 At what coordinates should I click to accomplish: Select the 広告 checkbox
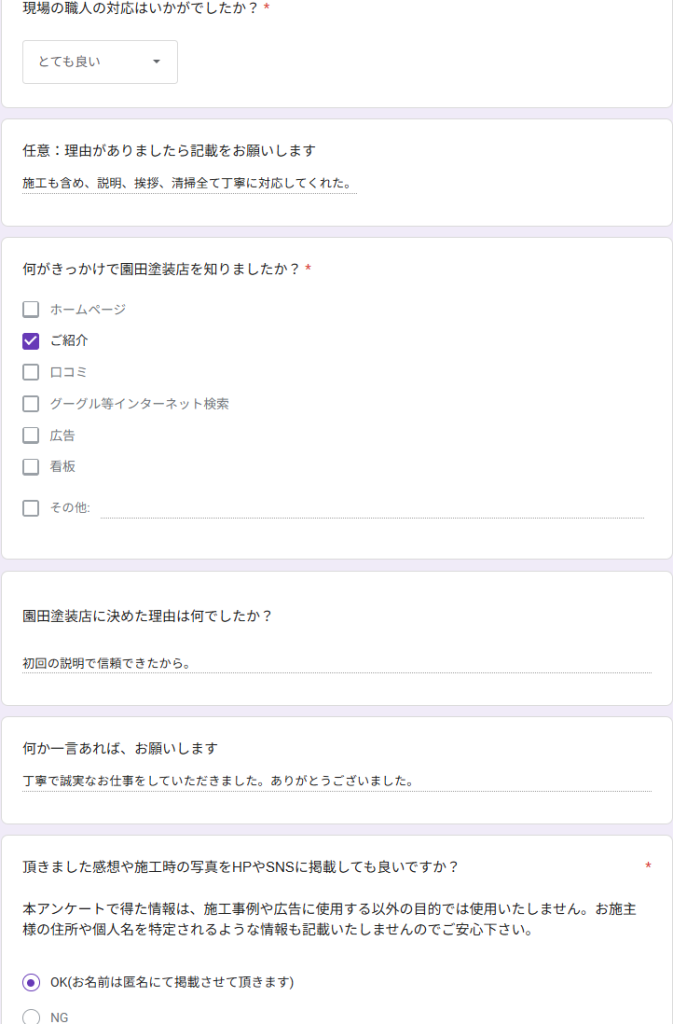[31, 435]
